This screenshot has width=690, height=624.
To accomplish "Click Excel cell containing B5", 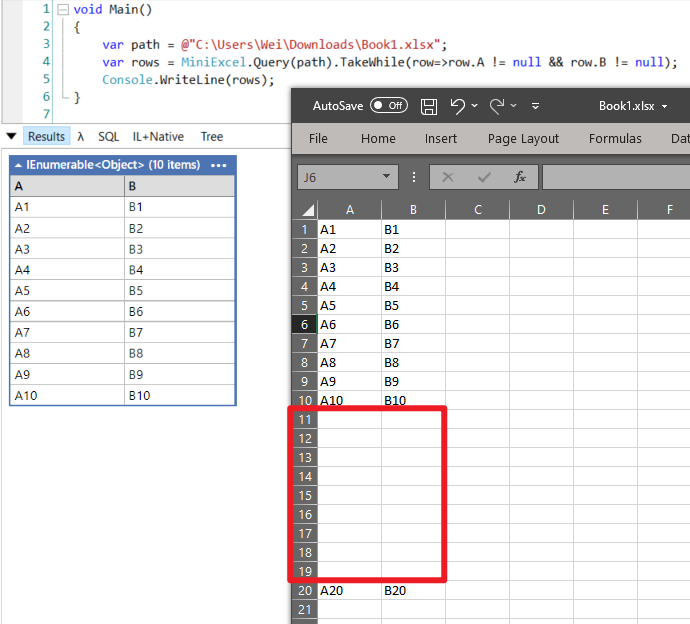I will coord(413,305).
